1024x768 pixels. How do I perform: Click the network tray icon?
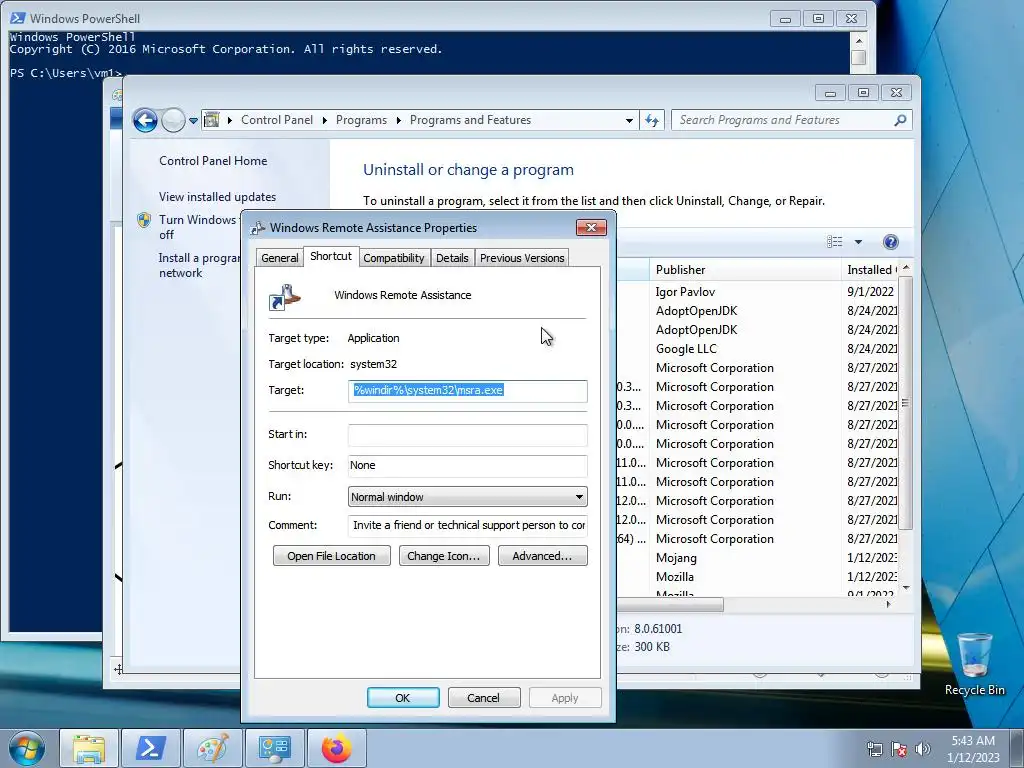[x=874, y=749]
